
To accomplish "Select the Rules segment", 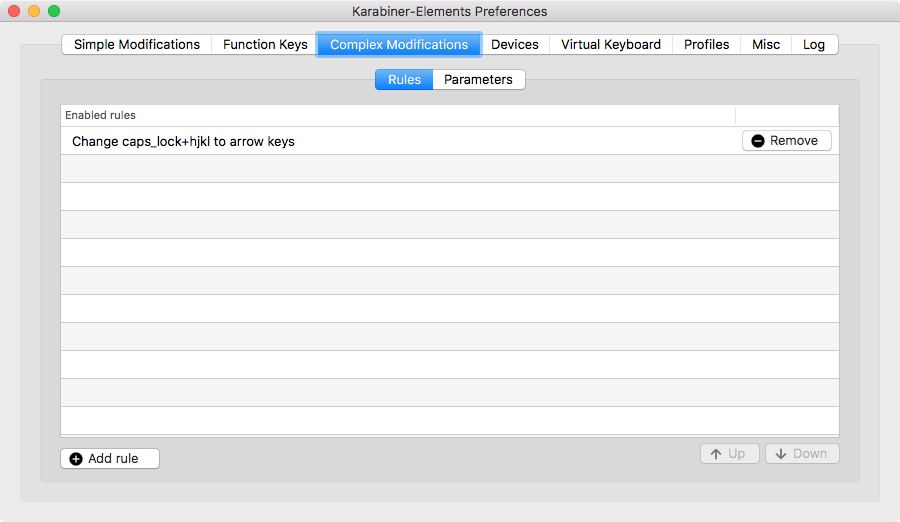I will tap(404, 79).
